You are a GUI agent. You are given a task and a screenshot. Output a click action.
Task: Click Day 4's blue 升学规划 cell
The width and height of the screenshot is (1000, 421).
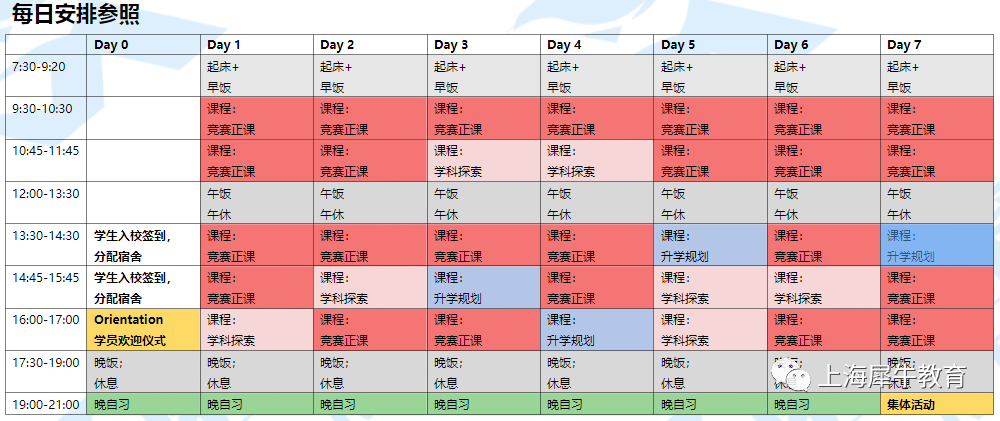(597, 329)
